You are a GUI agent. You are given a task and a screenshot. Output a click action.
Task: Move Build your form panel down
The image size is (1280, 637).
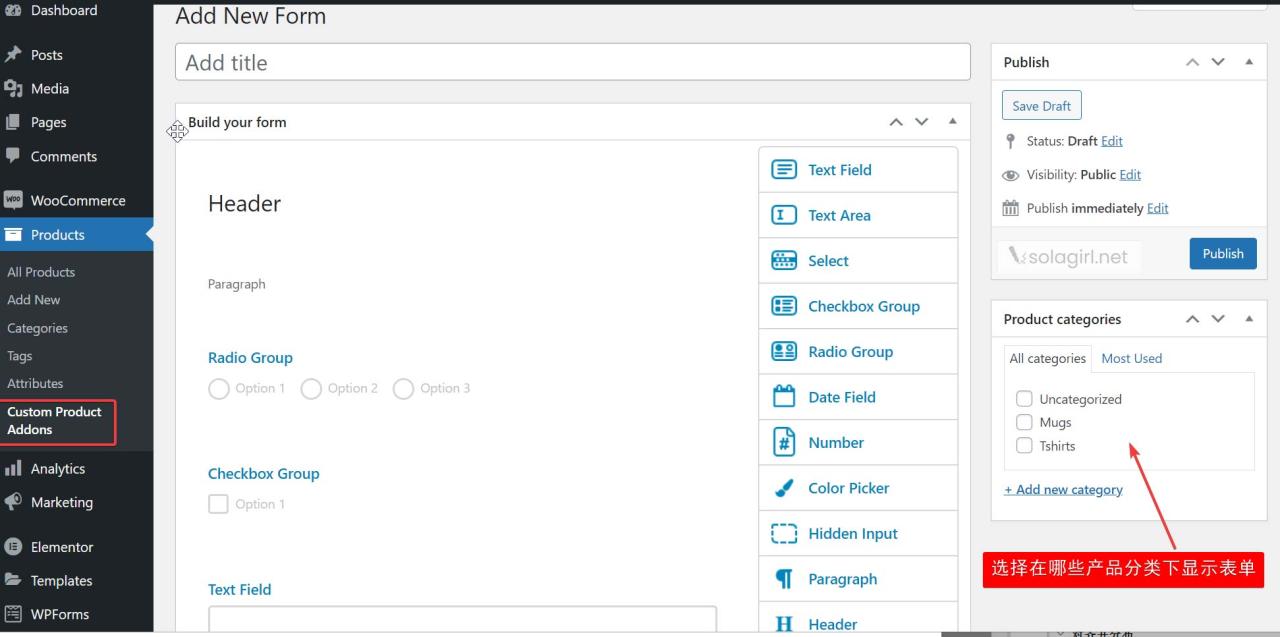922,122
